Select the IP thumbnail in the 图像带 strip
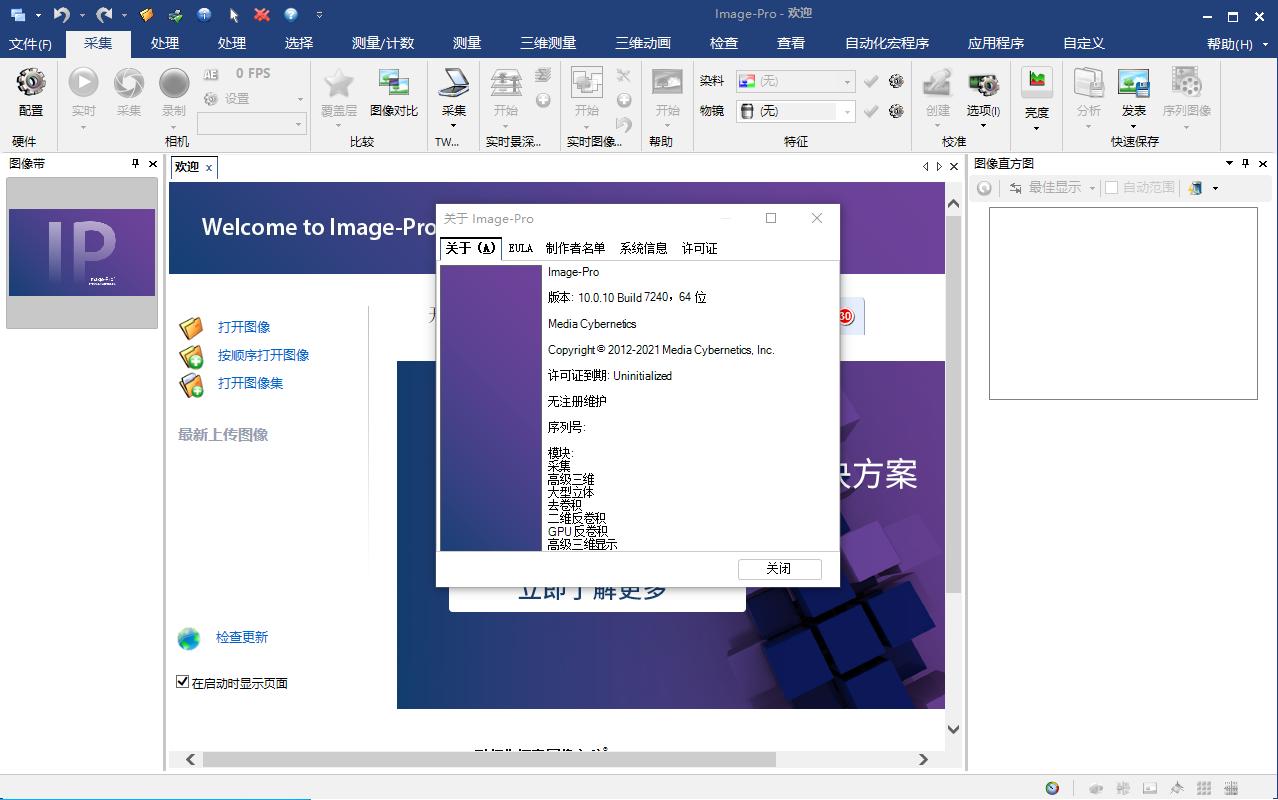 (82, 252)
